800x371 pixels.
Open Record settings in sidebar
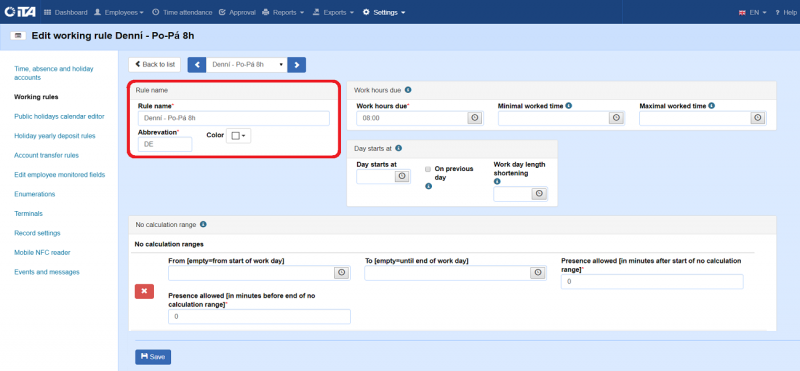(x=37, y=233)
